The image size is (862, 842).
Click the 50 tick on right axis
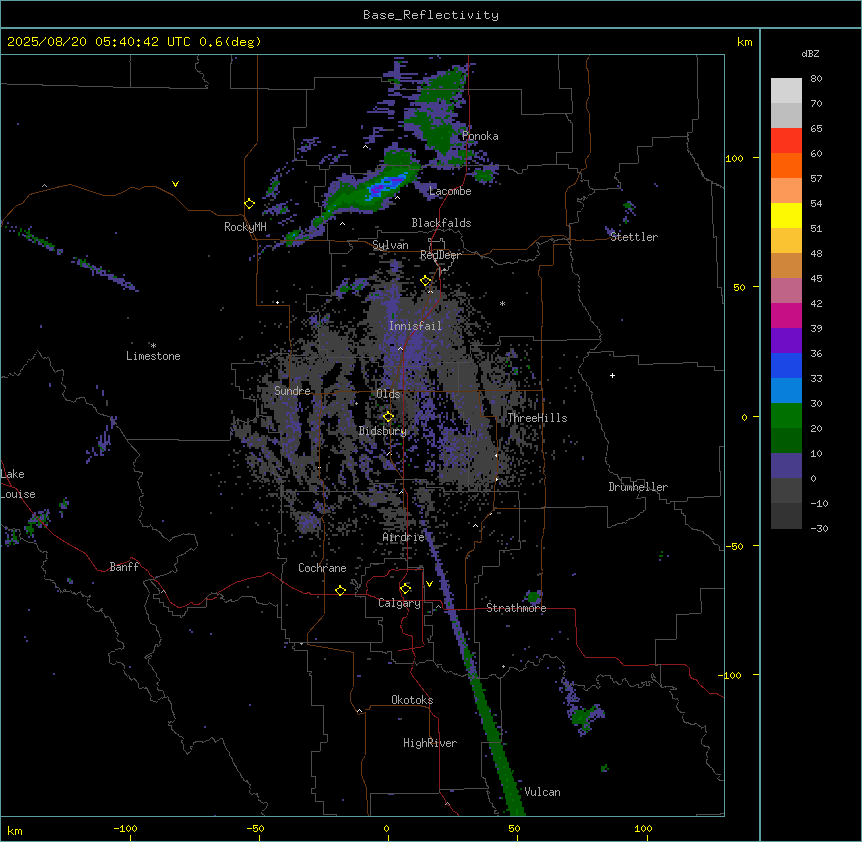[739, 287]
